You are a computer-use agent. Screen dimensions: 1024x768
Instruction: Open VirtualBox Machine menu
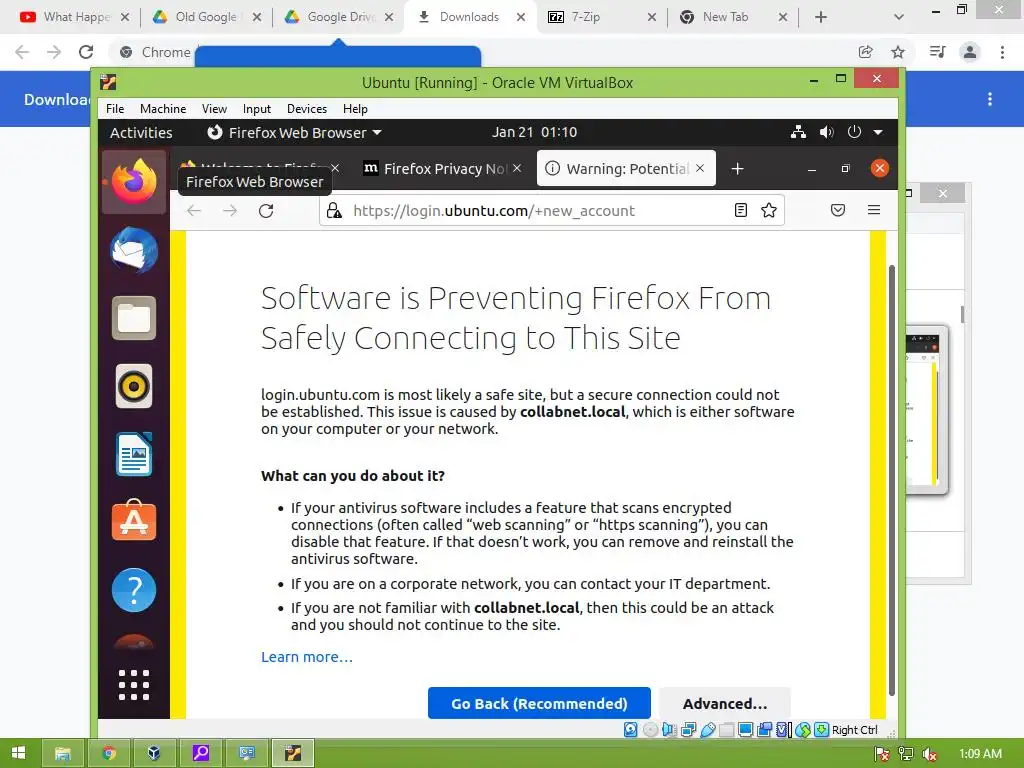pyautogui.click(x=163, y=108)
